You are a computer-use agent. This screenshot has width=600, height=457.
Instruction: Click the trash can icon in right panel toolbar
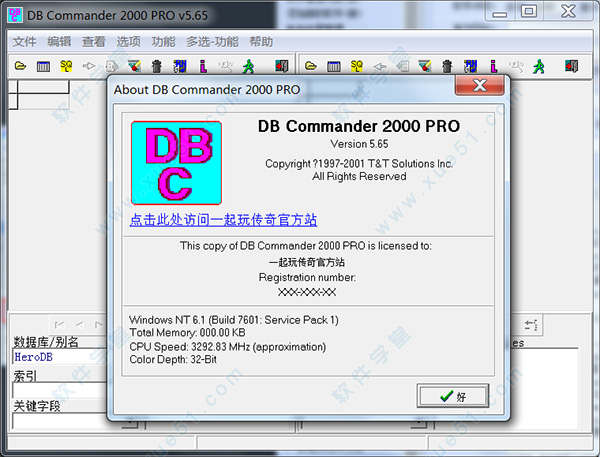click(x=447, y=66)
